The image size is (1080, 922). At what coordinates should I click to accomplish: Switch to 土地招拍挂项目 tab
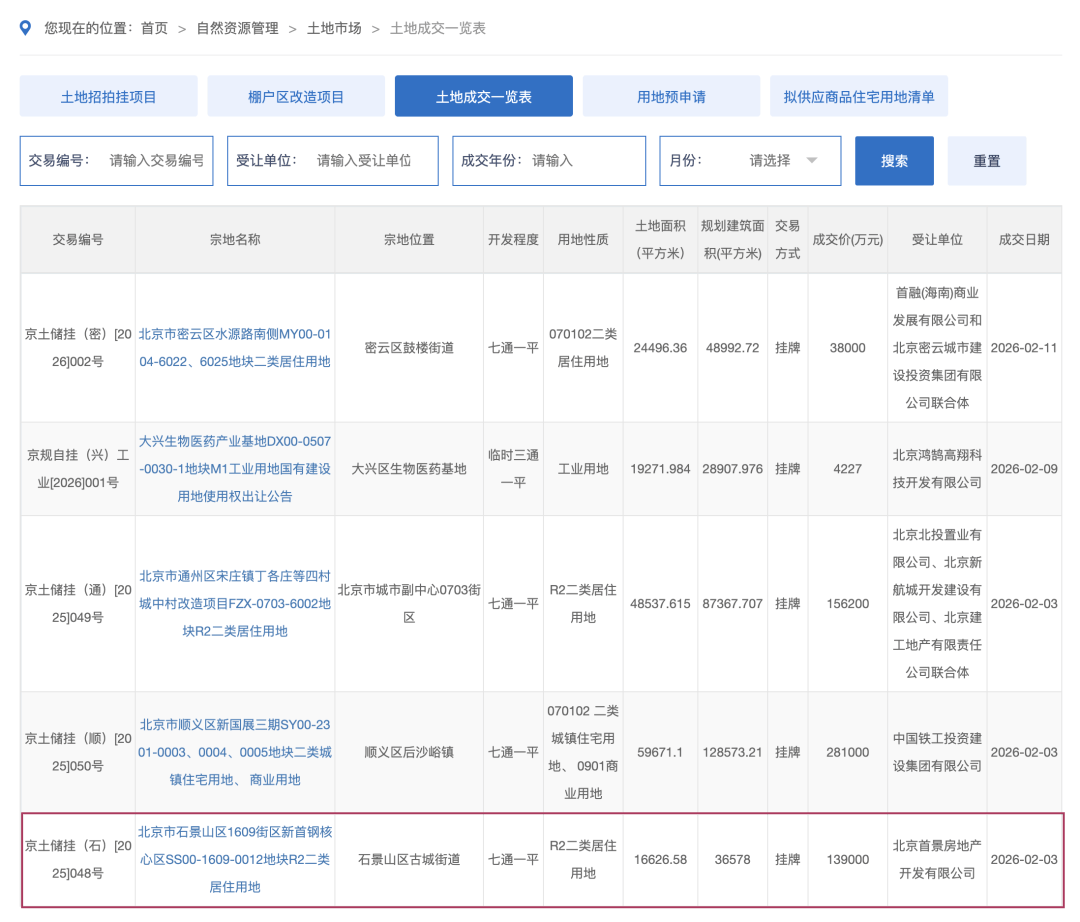coord(109,97)
